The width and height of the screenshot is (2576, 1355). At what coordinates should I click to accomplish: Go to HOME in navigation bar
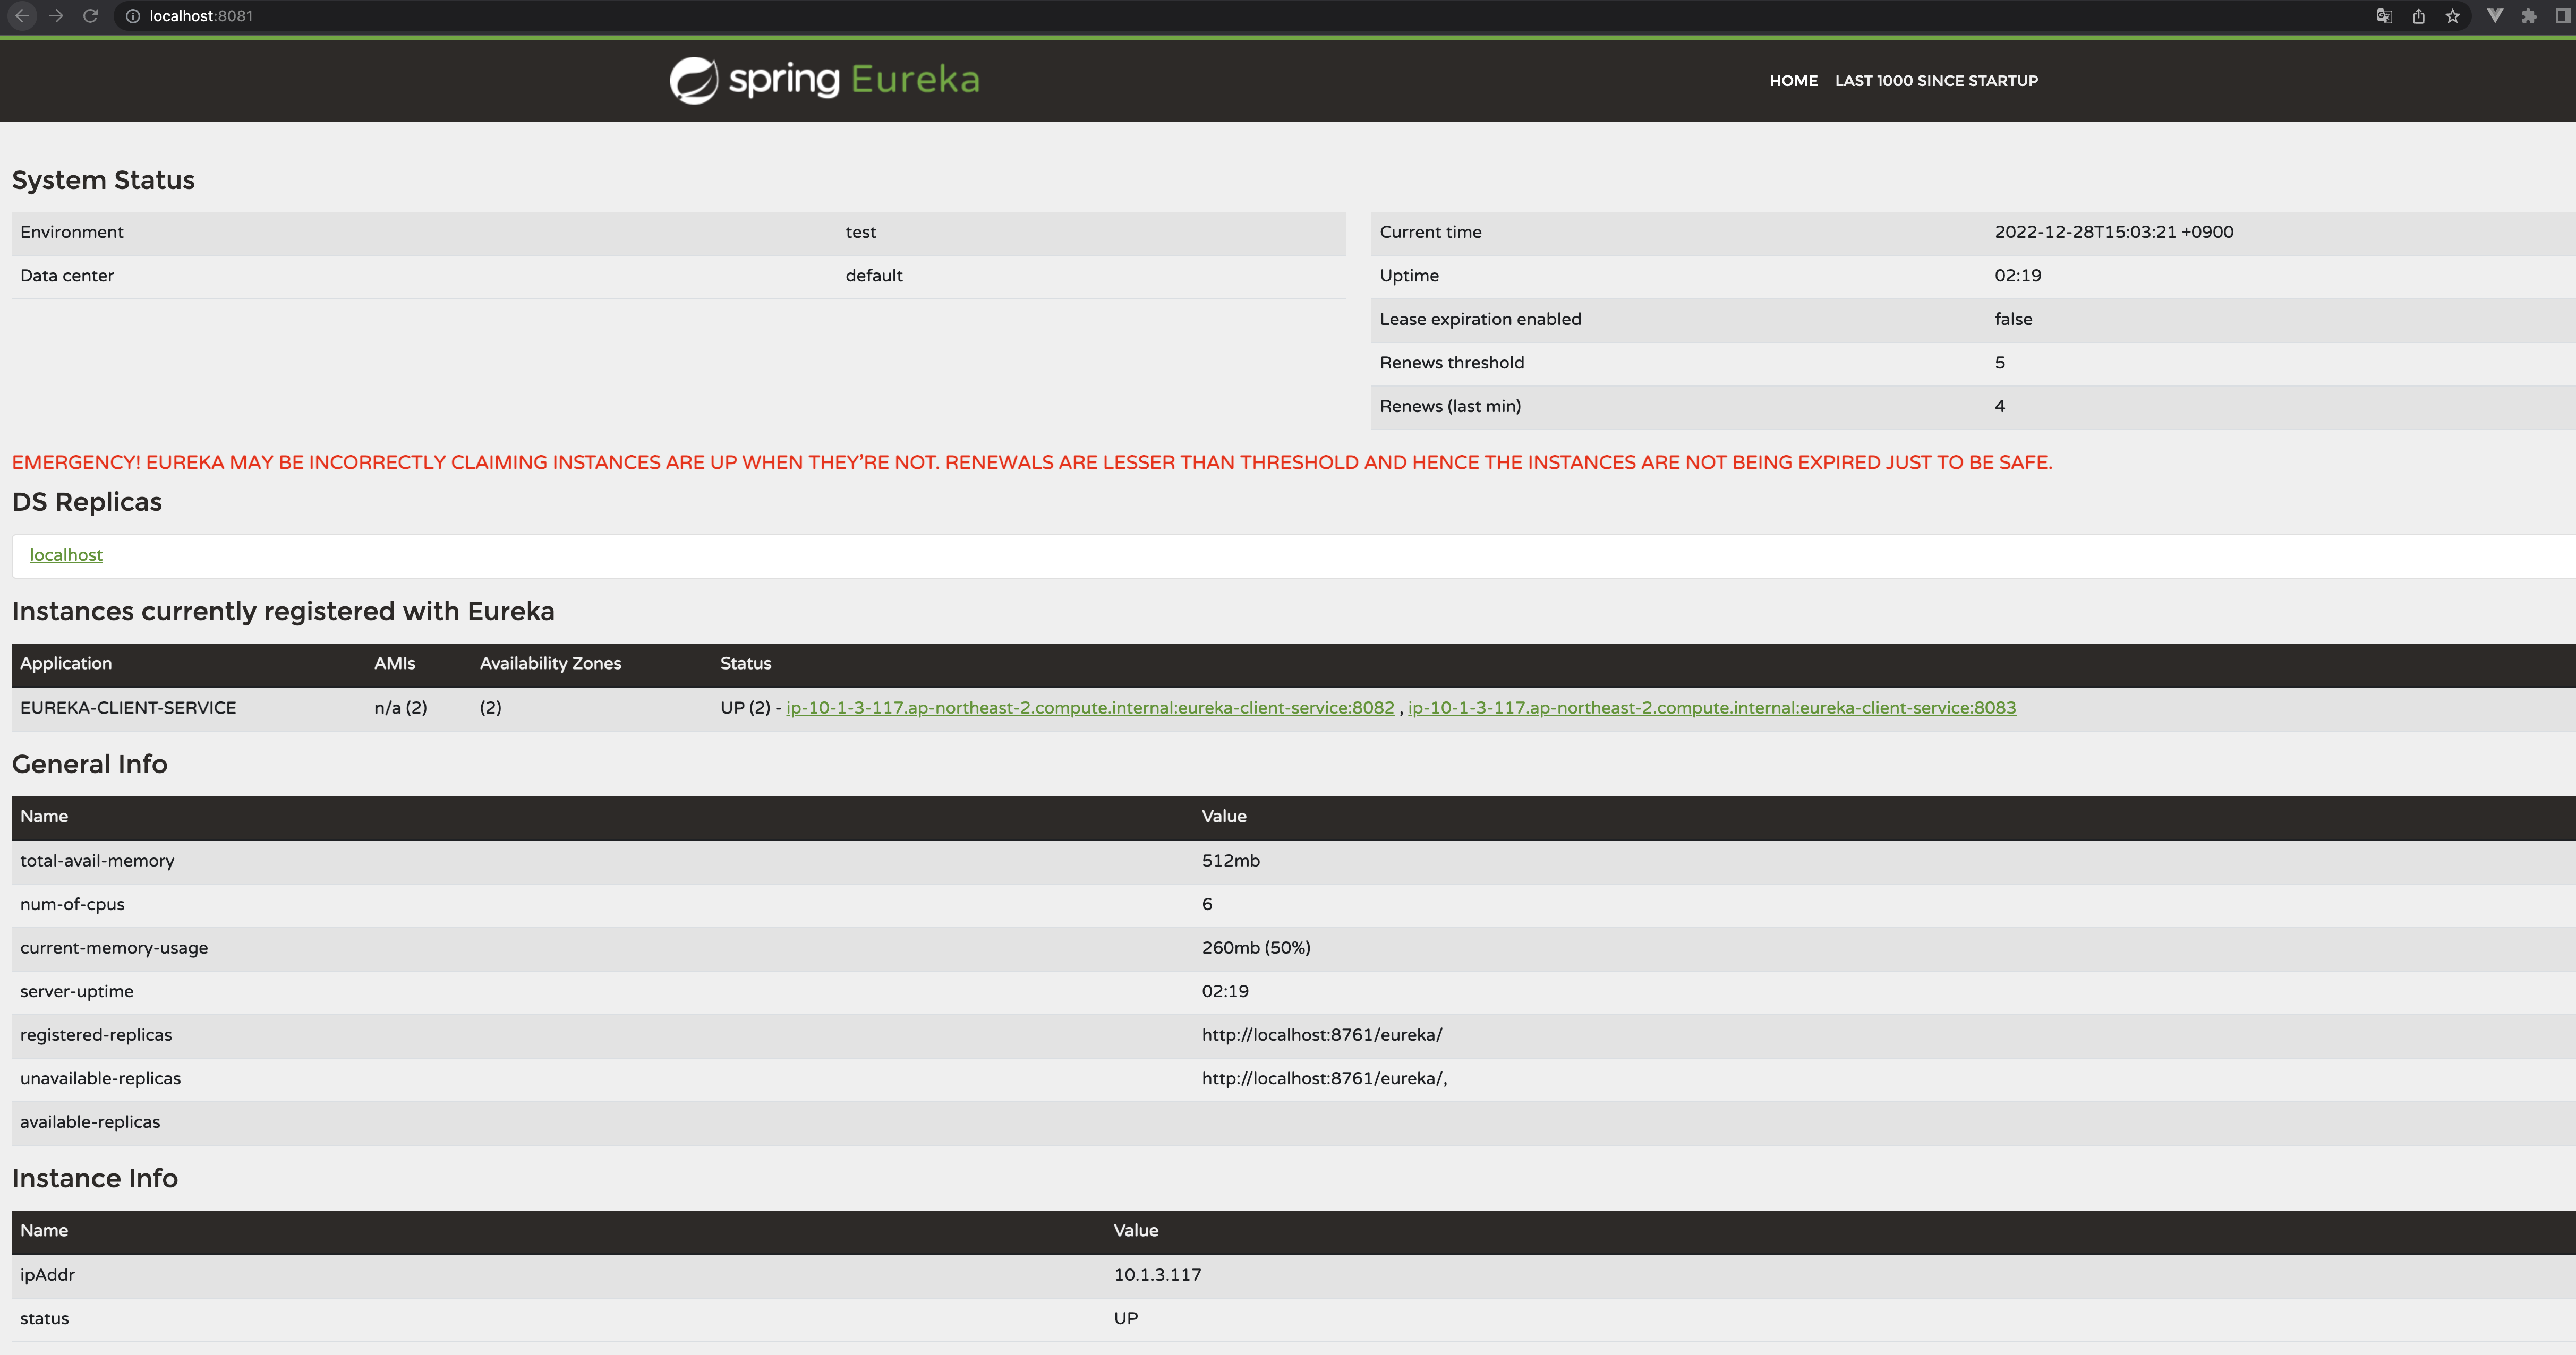(1793, 81)
